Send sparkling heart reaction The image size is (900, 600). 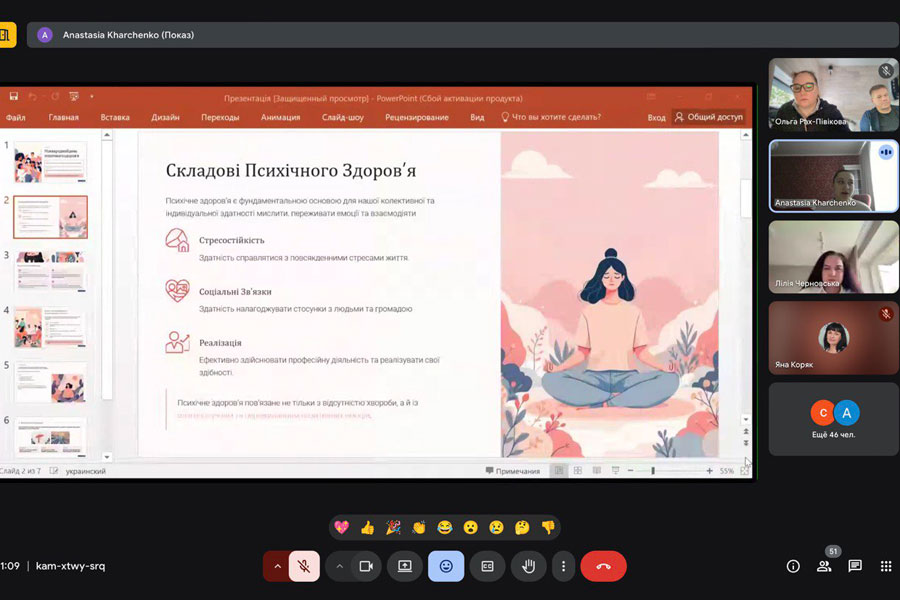tap(342, 527)
